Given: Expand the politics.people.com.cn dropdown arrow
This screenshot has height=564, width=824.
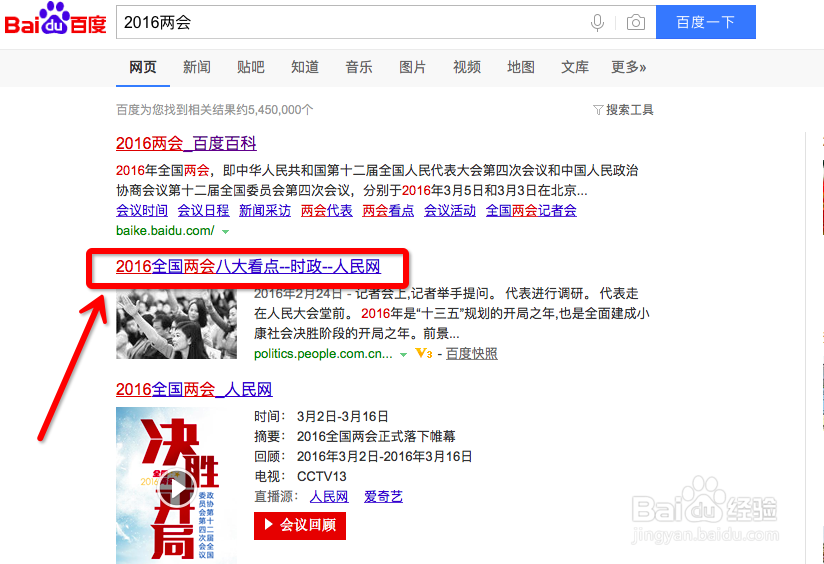Looking at the screenshot, I should pos(403,355).
